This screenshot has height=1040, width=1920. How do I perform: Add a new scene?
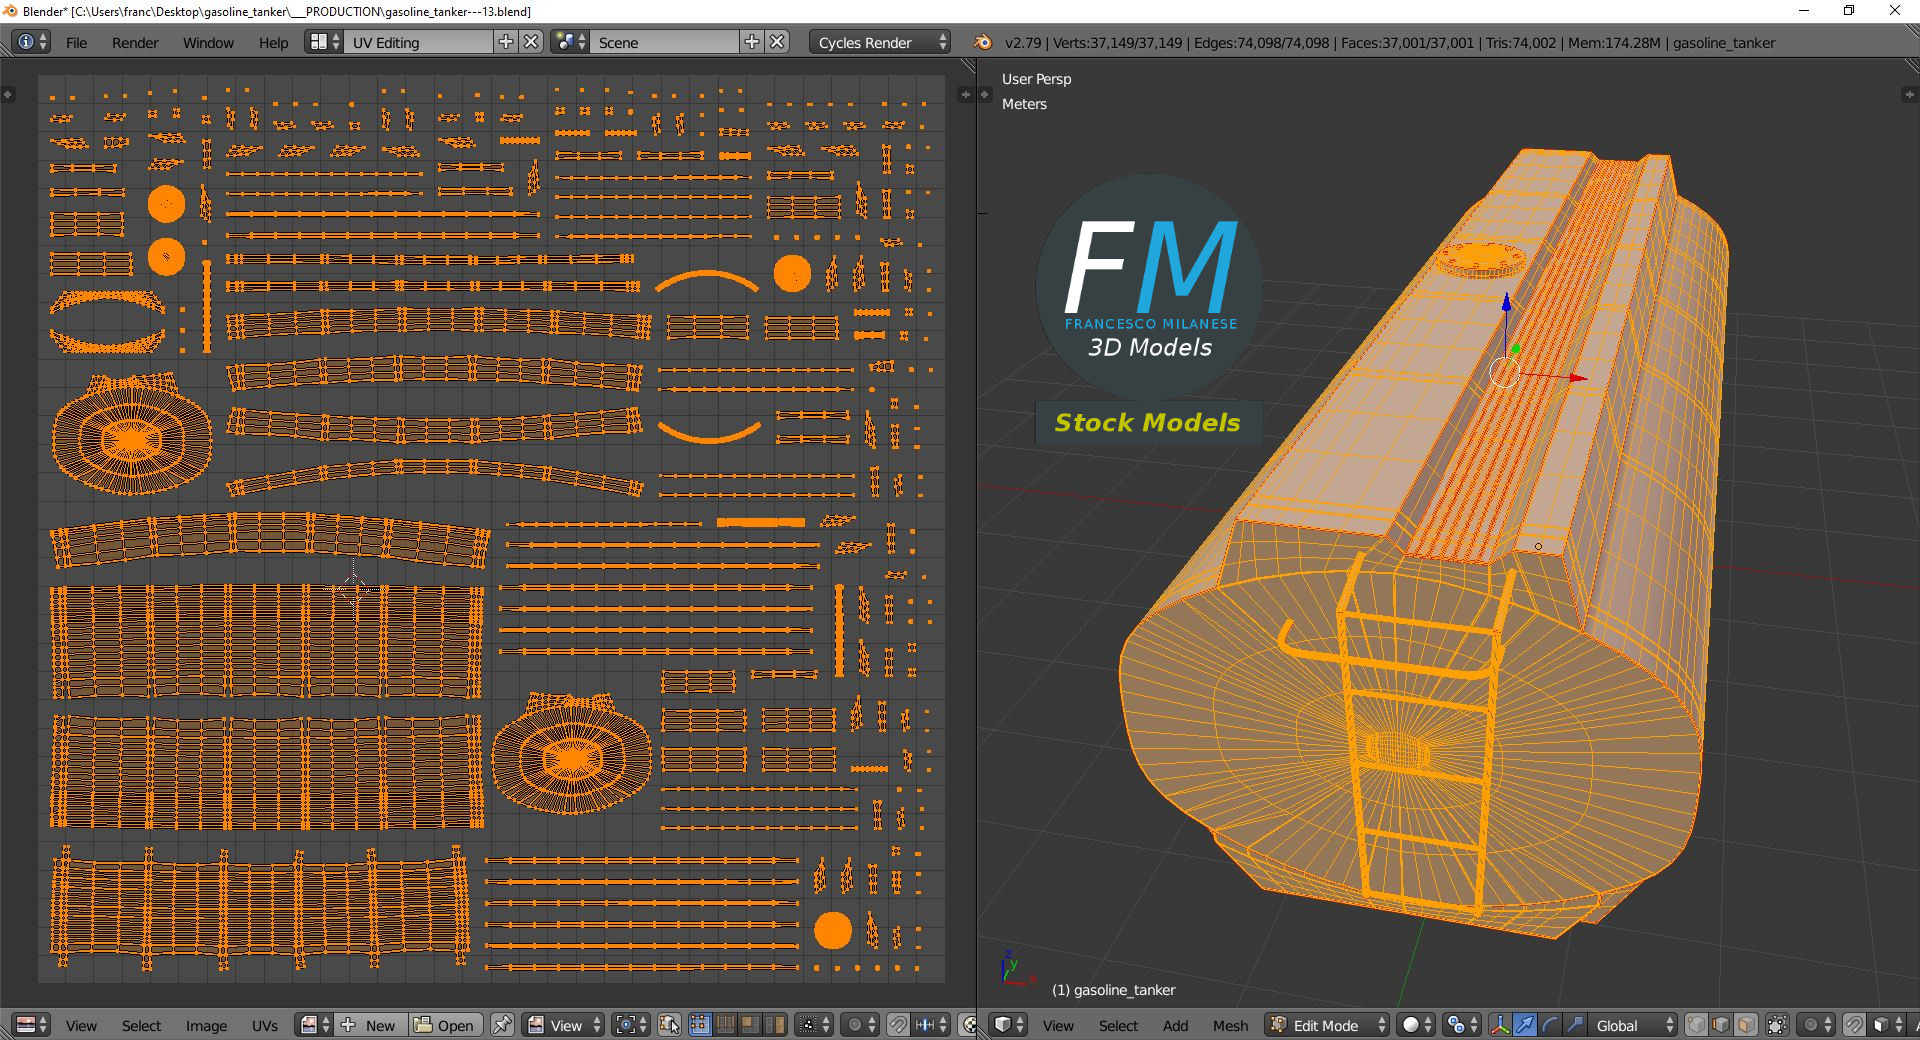(x=752, y=42)
